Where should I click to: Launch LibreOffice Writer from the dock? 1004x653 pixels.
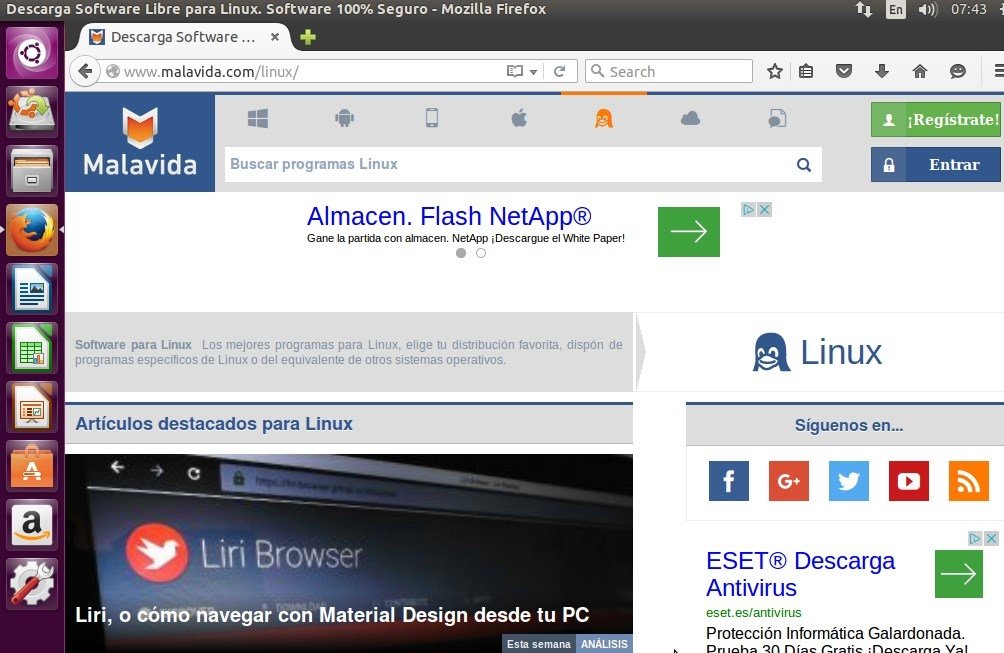tap(31, 289)
